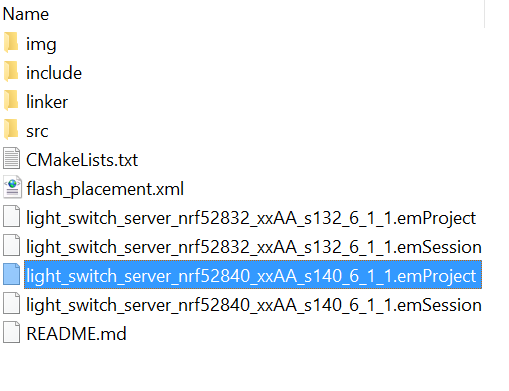The width and height of the screenshot is (509, 391).
Task: Click the nrf52840 emSession file icon
Action: click(12, 303)
